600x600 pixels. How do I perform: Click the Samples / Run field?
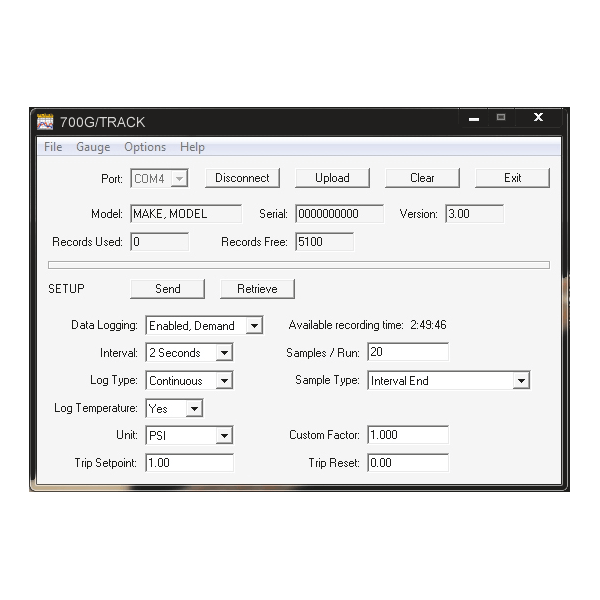point(408,352)
